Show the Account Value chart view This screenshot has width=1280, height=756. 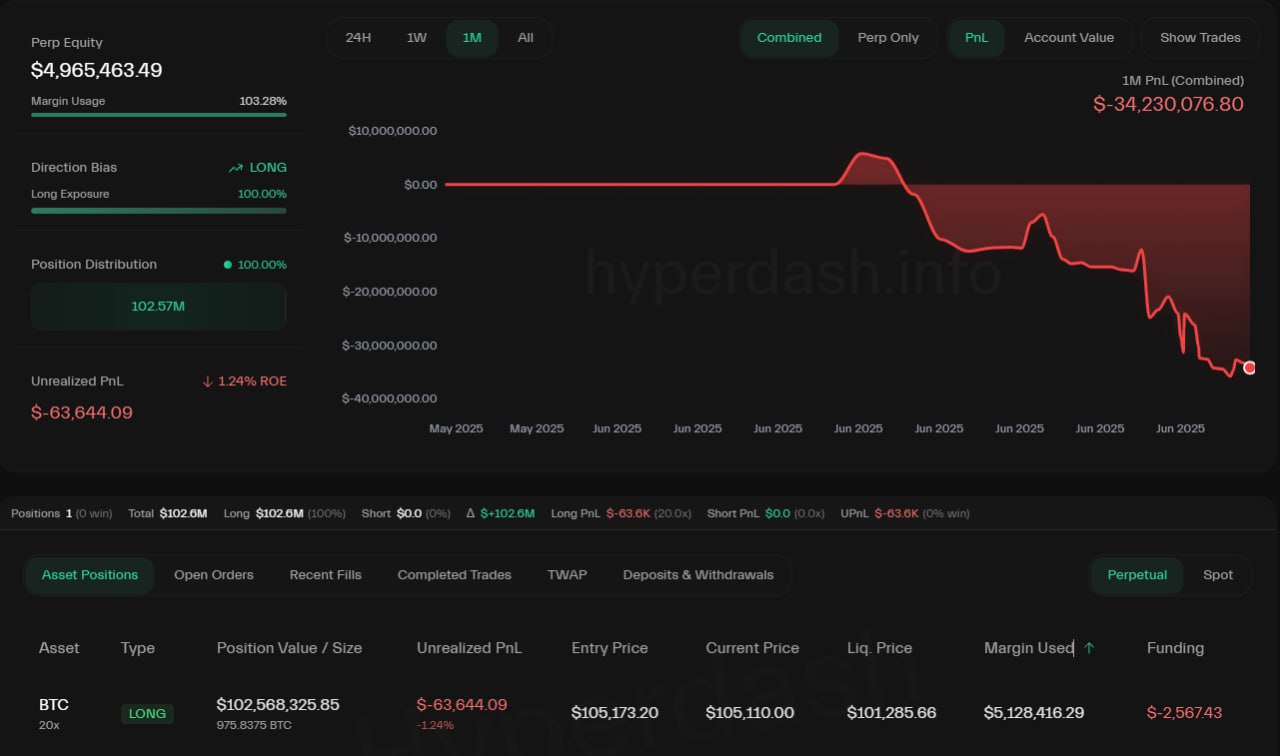point(1069,38)
